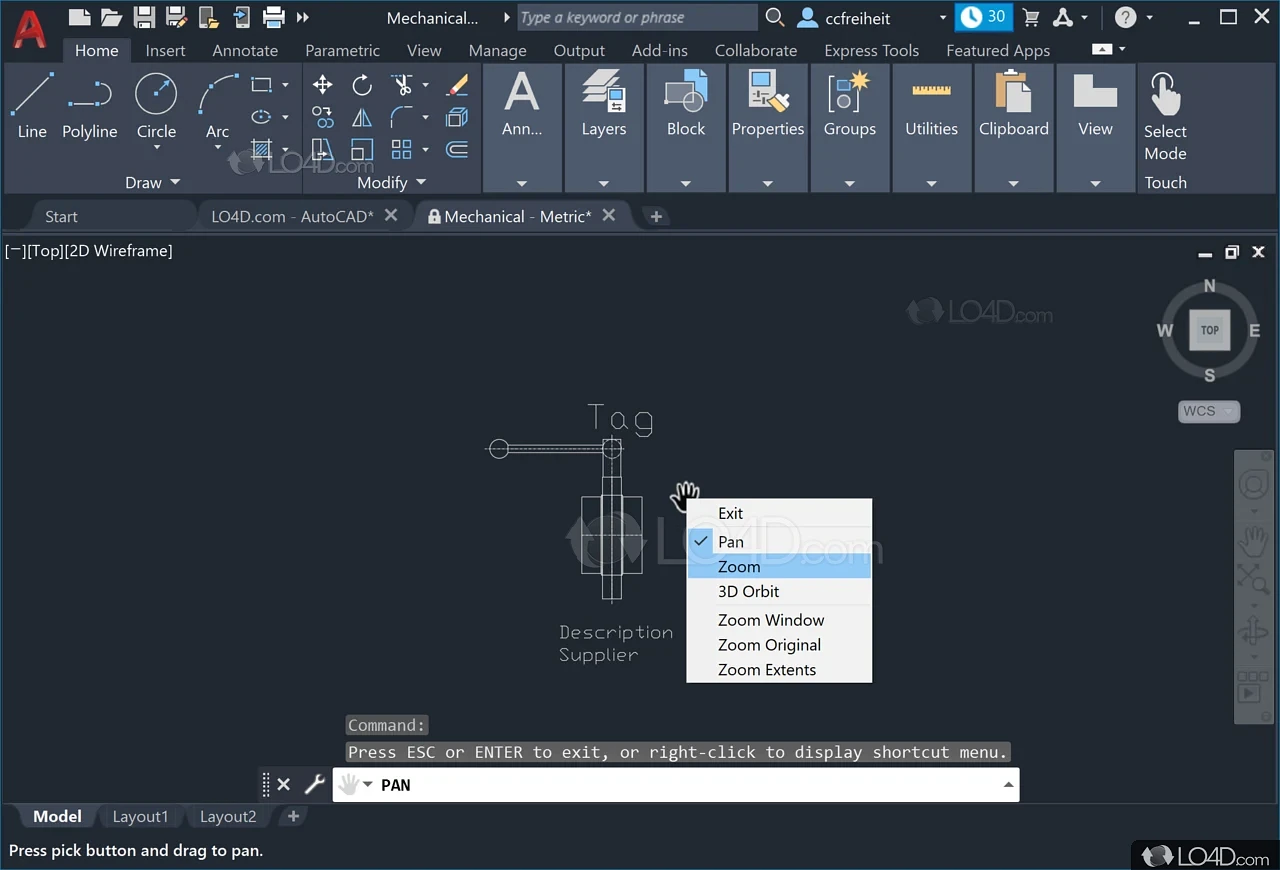Select the Erase tool
Image resolution: width=1280 pixels, height=870 pixels.
(456, 85)
